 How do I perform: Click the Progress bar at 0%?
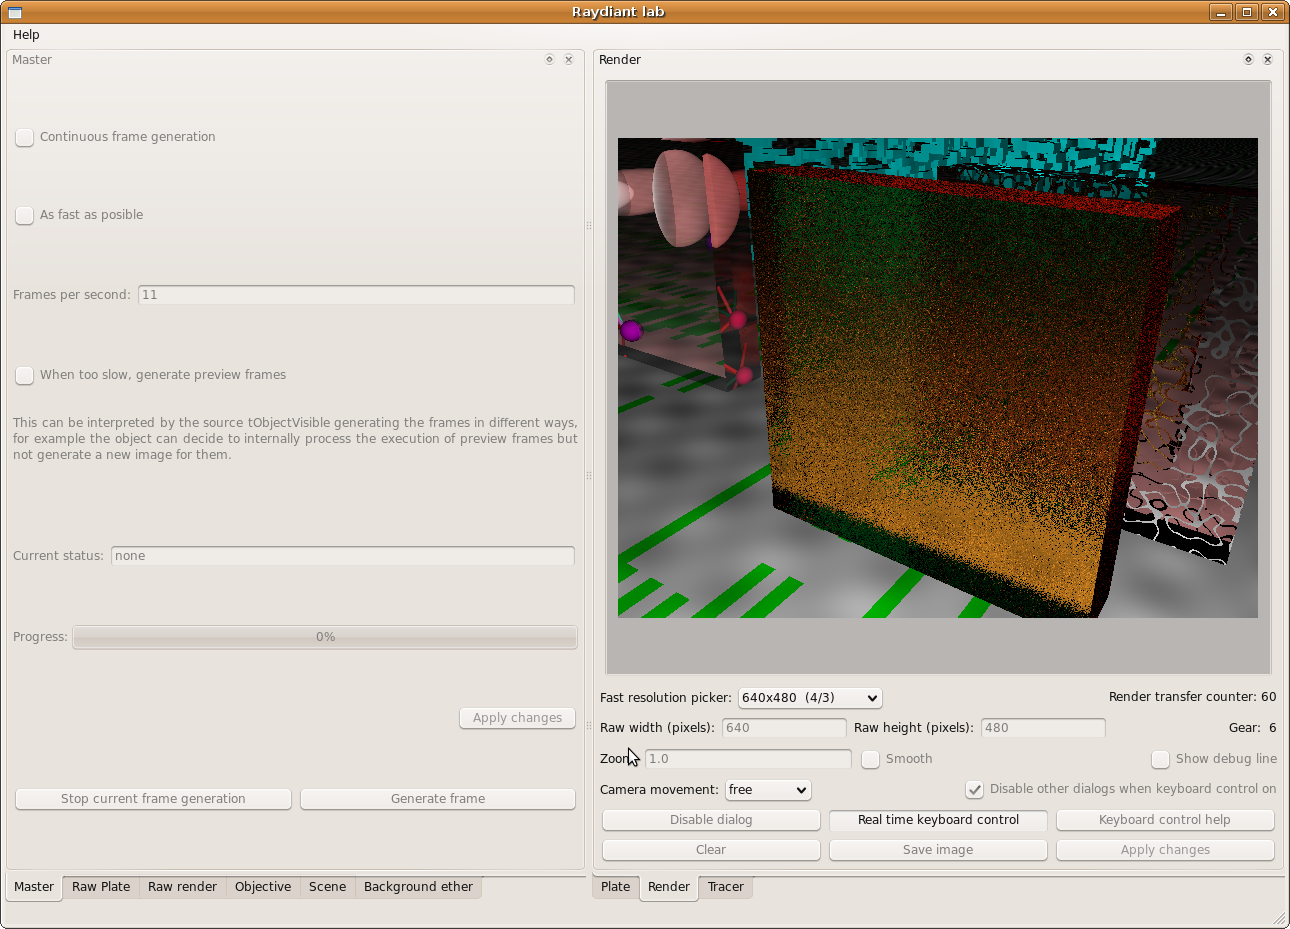tap(325, 637)
